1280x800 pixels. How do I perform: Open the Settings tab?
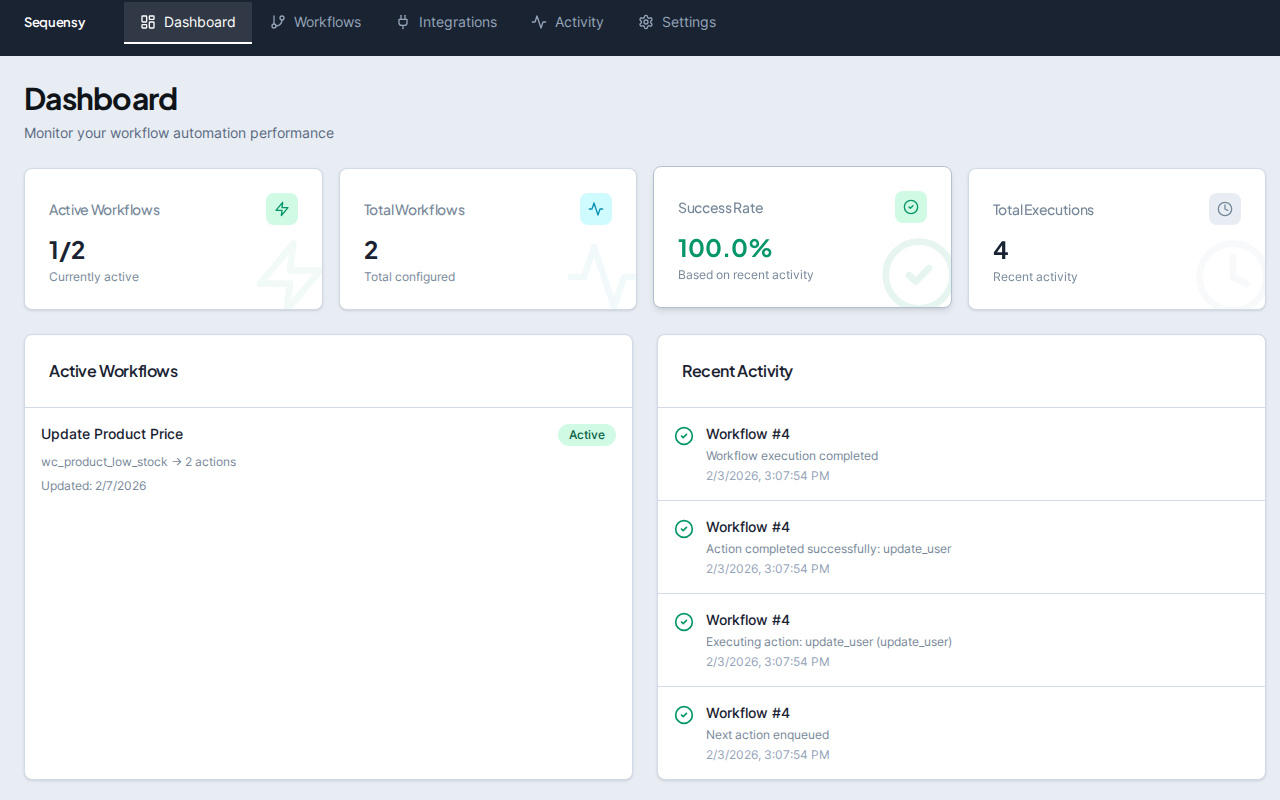click(677, 22)
